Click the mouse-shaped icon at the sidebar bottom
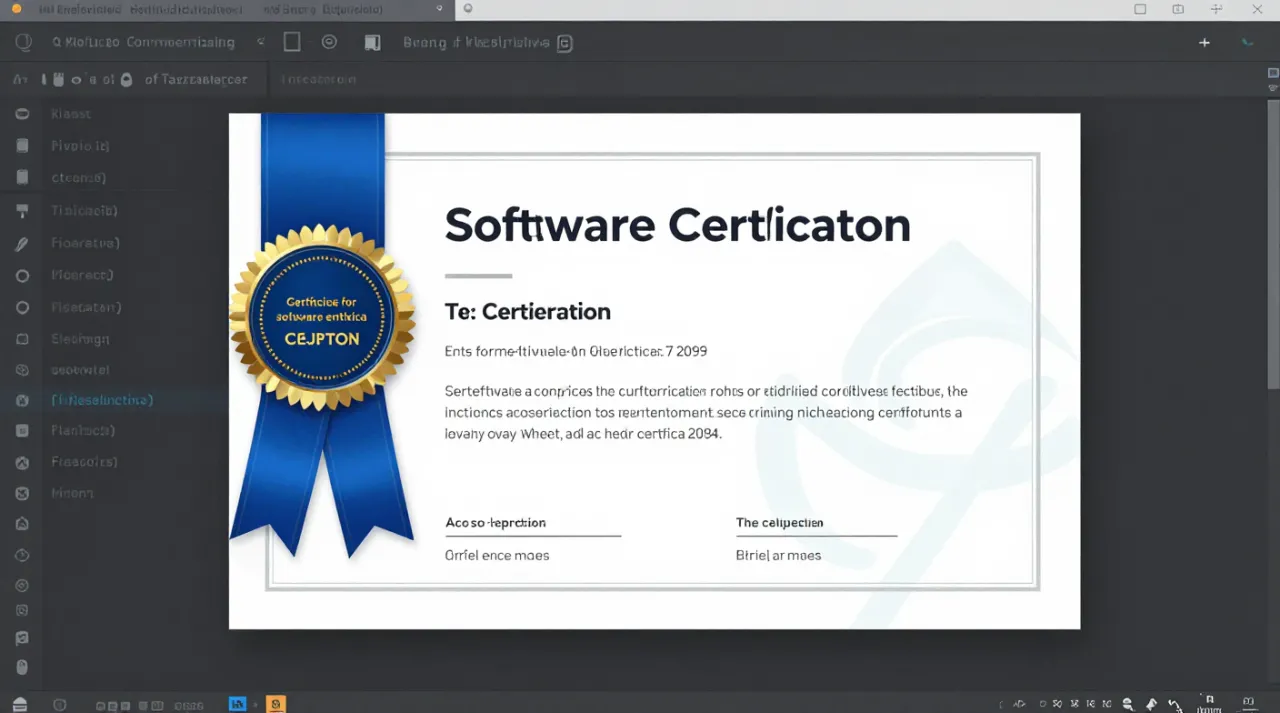Image resolution: width=1280 pixels, height=713 pixels. pos(22,668)
